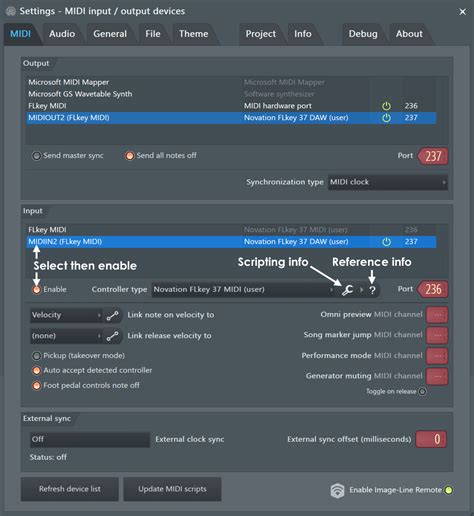
Task: Click Update MIDI scripts button
Action: [172, 489]
